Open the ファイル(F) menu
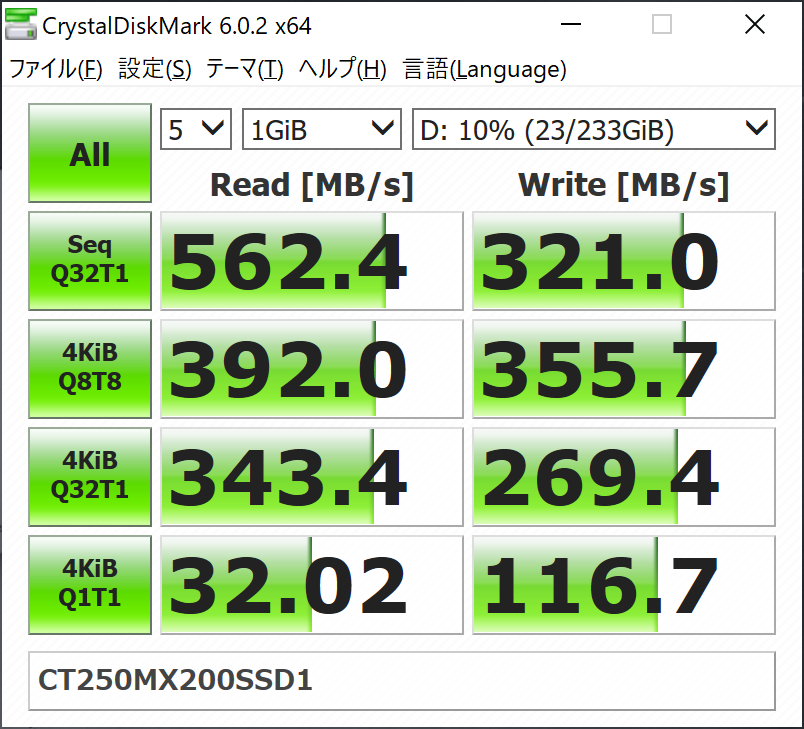804x729 pixels. tap(56, 69)
